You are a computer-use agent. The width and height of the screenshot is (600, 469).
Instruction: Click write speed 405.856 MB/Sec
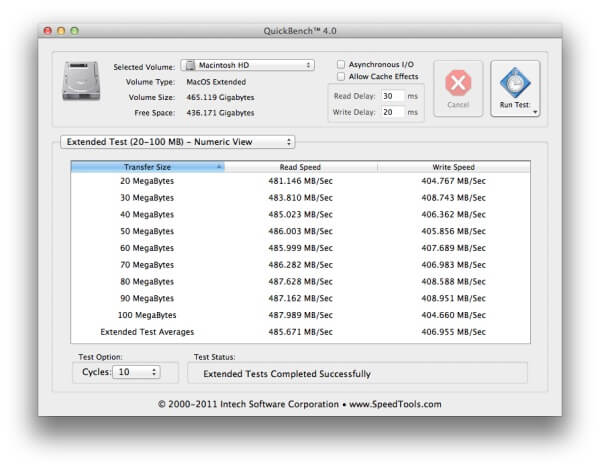453,231
